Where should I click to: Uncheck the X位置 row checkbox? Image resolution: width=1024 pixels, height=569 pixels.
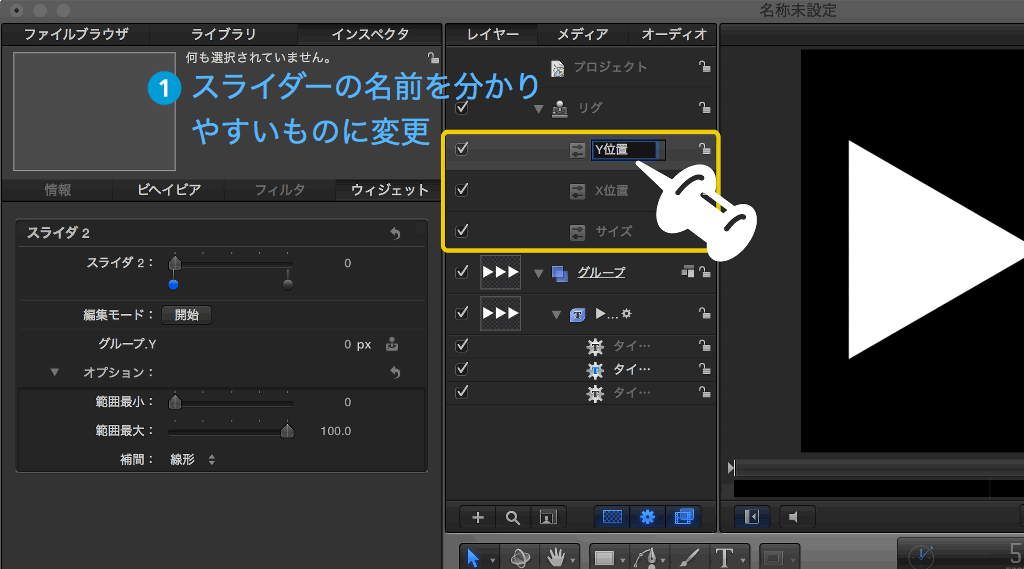(x=462, y=189)
